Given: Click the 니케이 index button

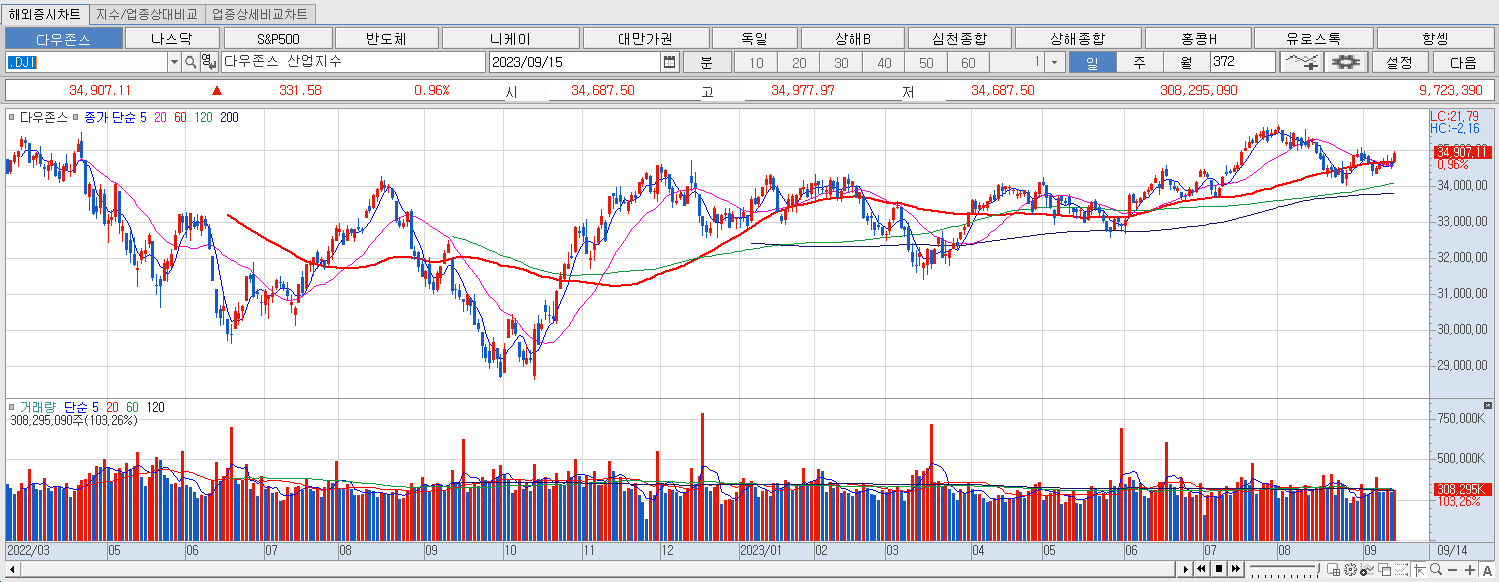Looking at the screenshot, I should [x=510, y=38].
